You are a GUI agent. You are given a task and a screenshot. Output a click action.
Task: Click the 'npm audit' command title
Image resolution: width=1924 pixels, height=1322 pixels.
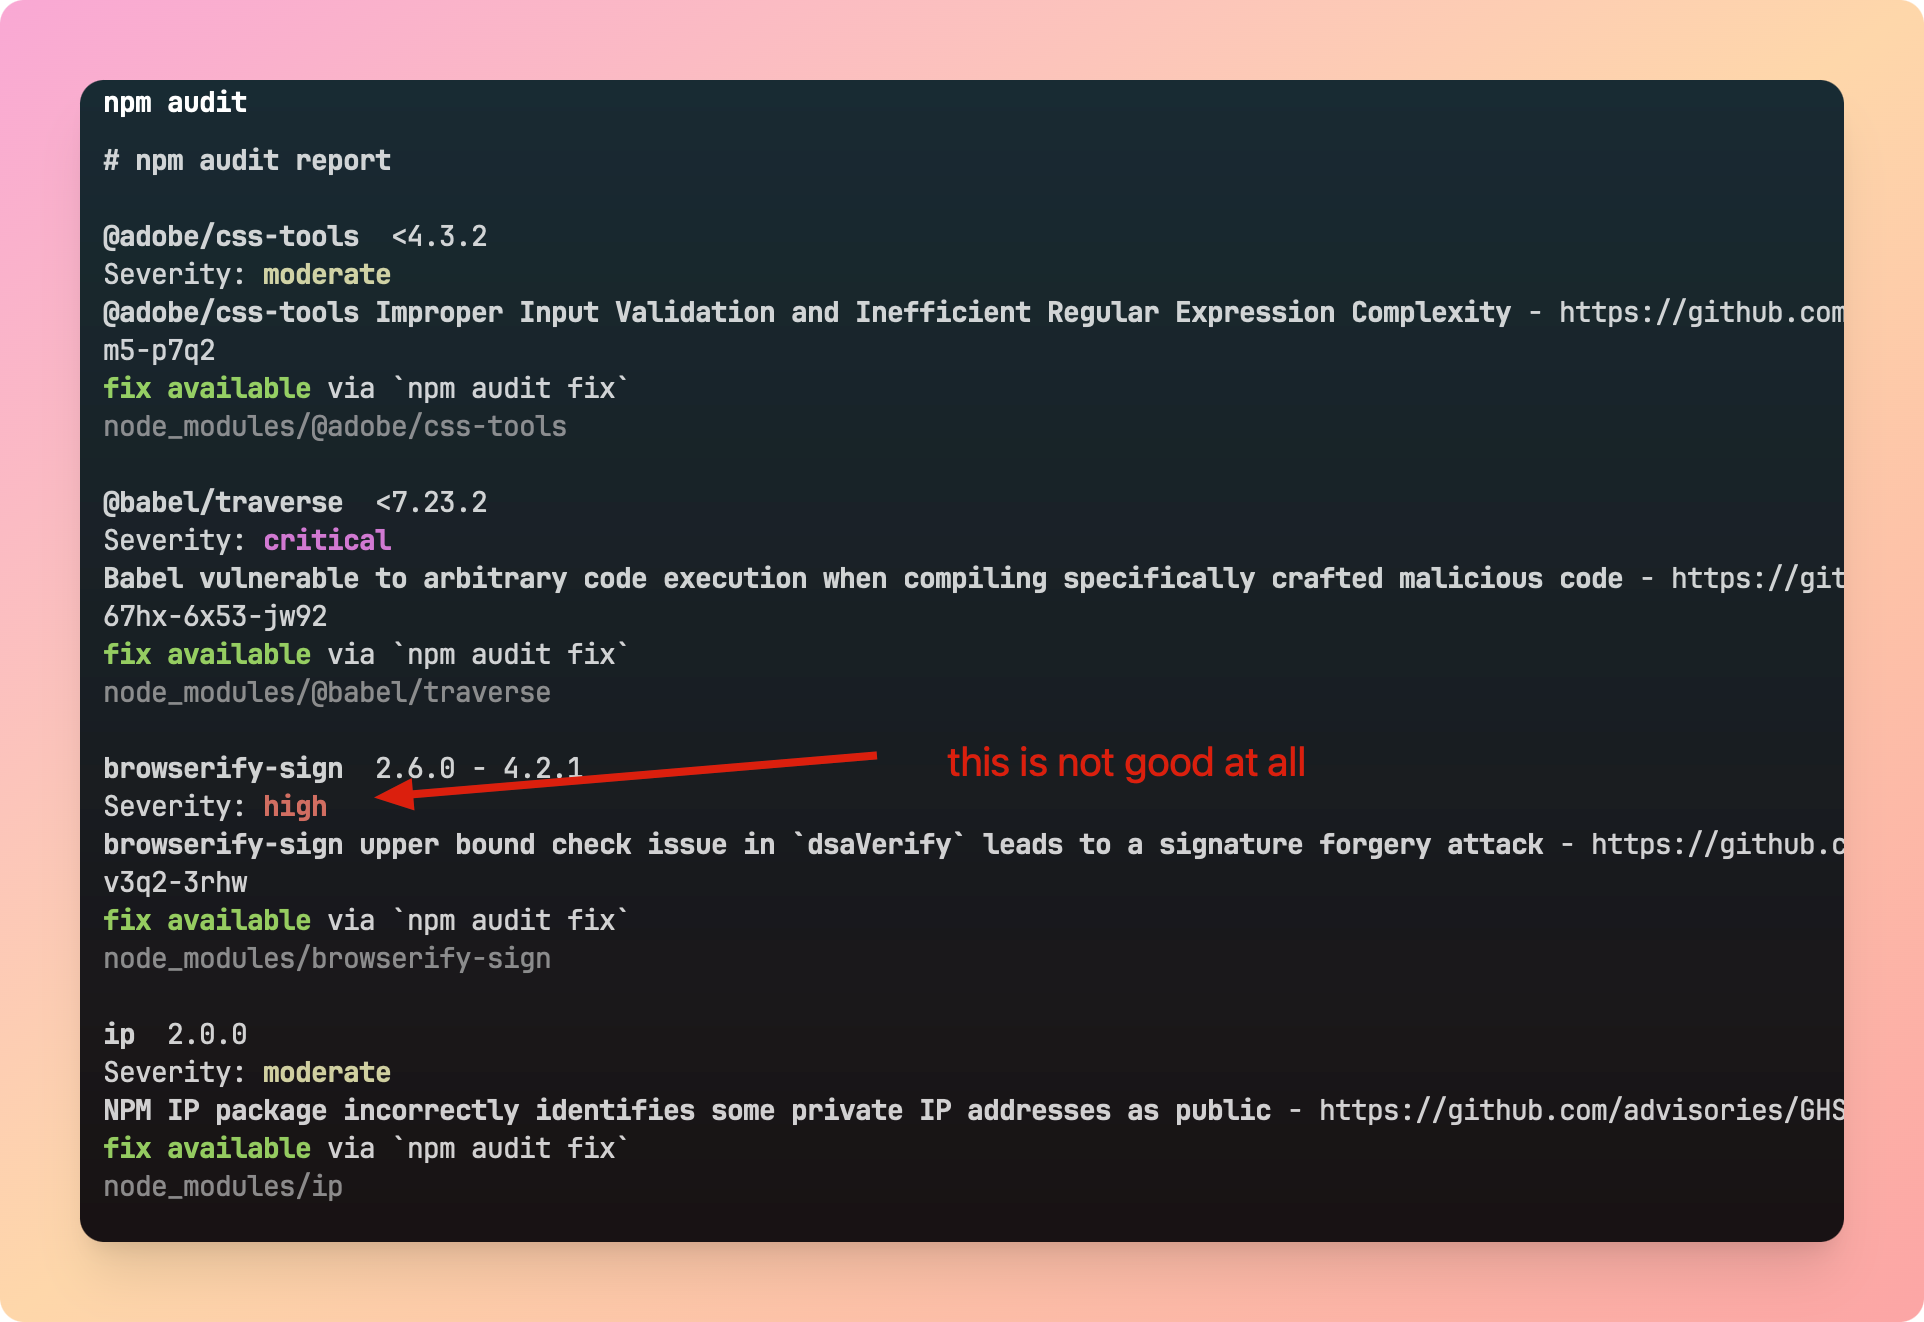click(x=175, y=102)
